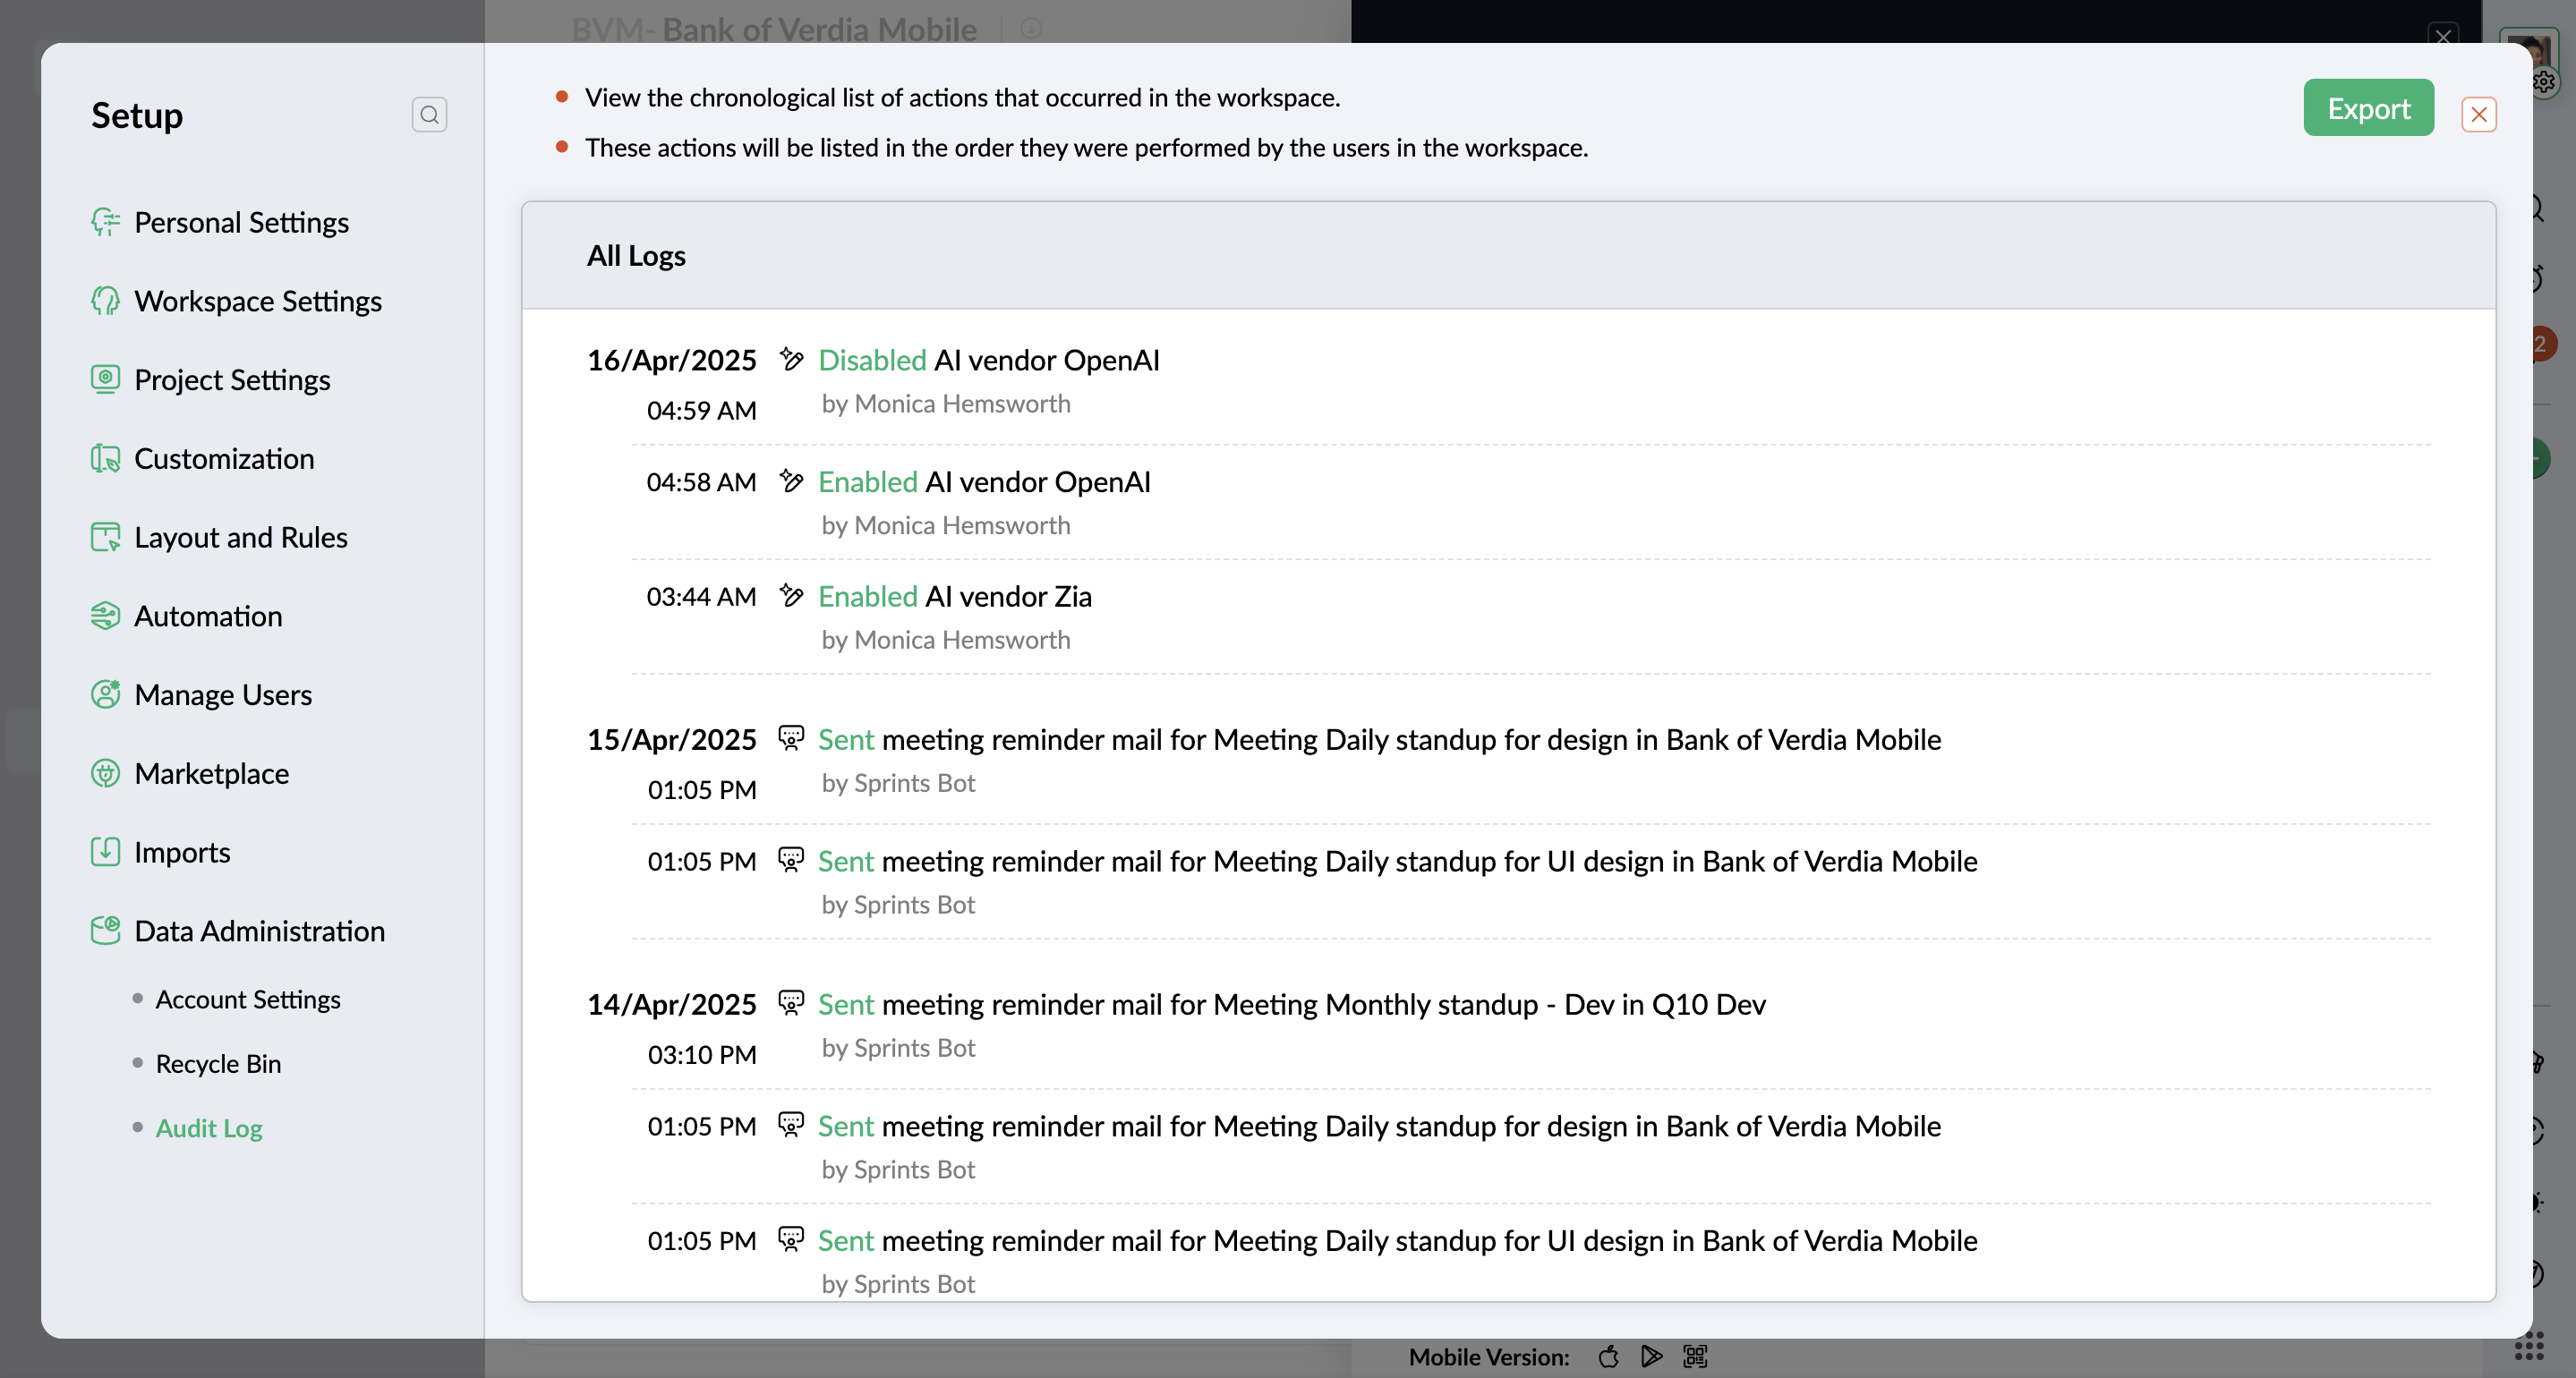
Task: Click the QR code icon beside Mobile Version
Action: (x=1695, y=1356)
